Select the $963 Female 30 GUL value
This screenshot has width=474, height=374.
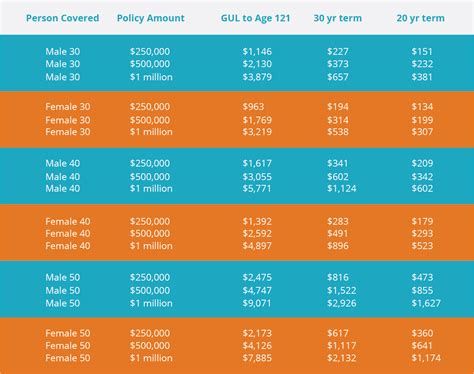[253, 107]
